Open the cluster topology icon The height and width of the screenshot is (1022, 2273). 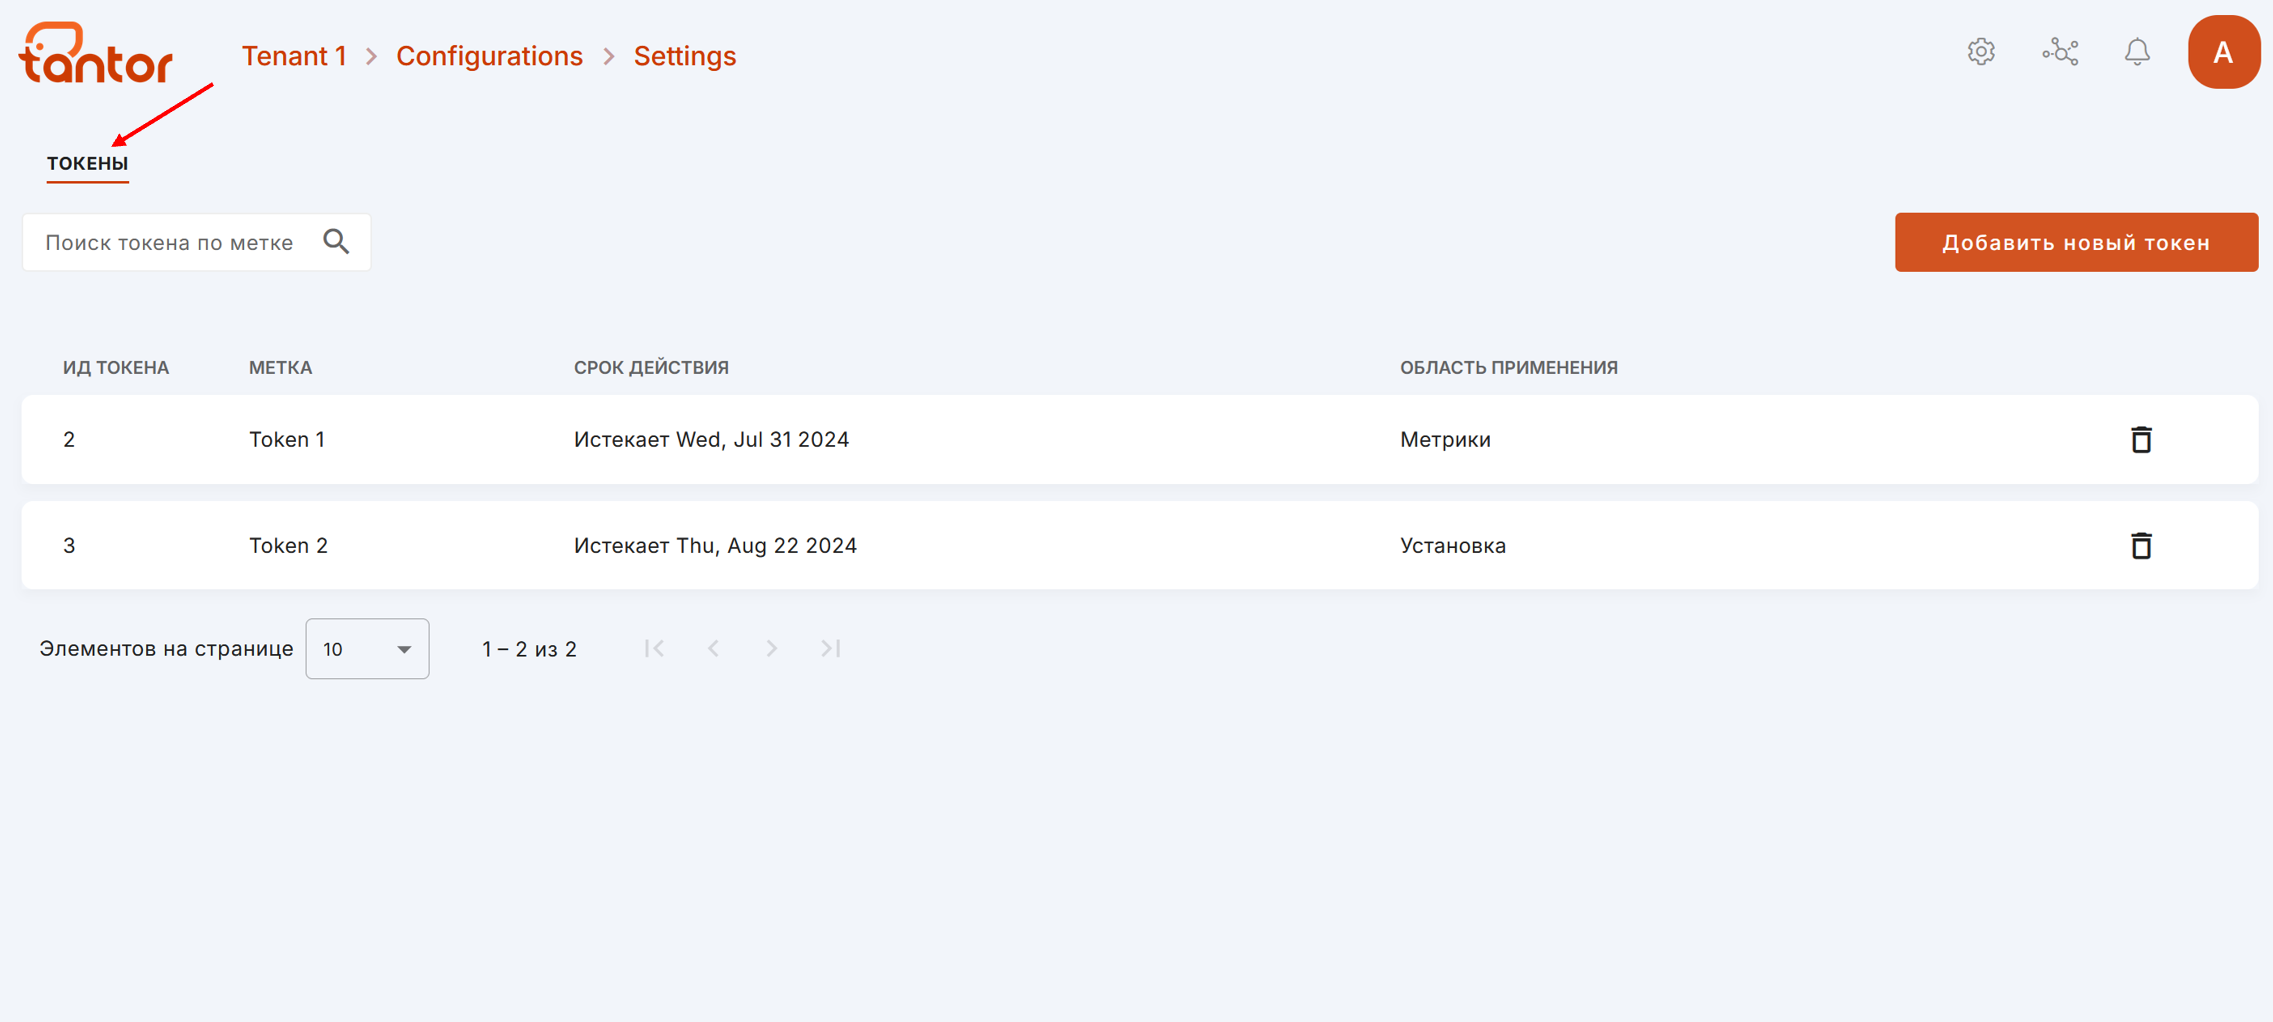pyautogui.click(x=2060, y=52)
